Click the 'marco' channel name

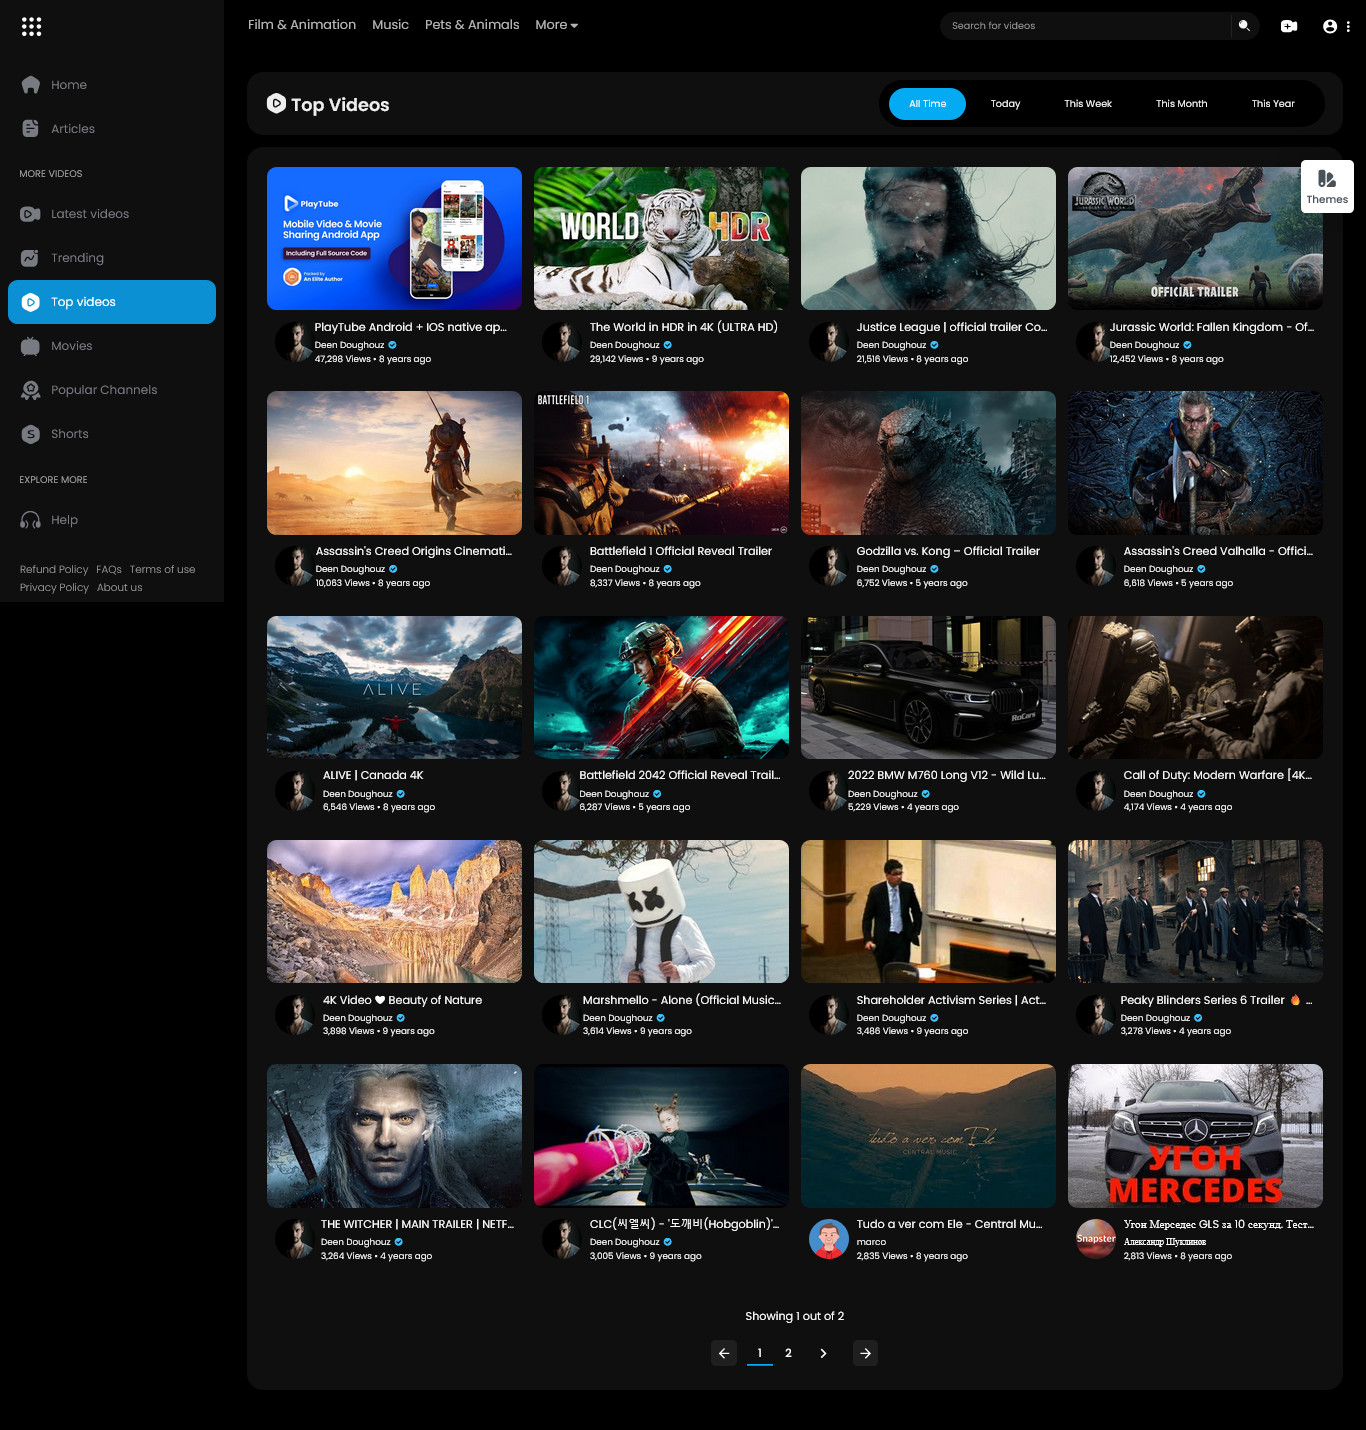click(871, 1242)
